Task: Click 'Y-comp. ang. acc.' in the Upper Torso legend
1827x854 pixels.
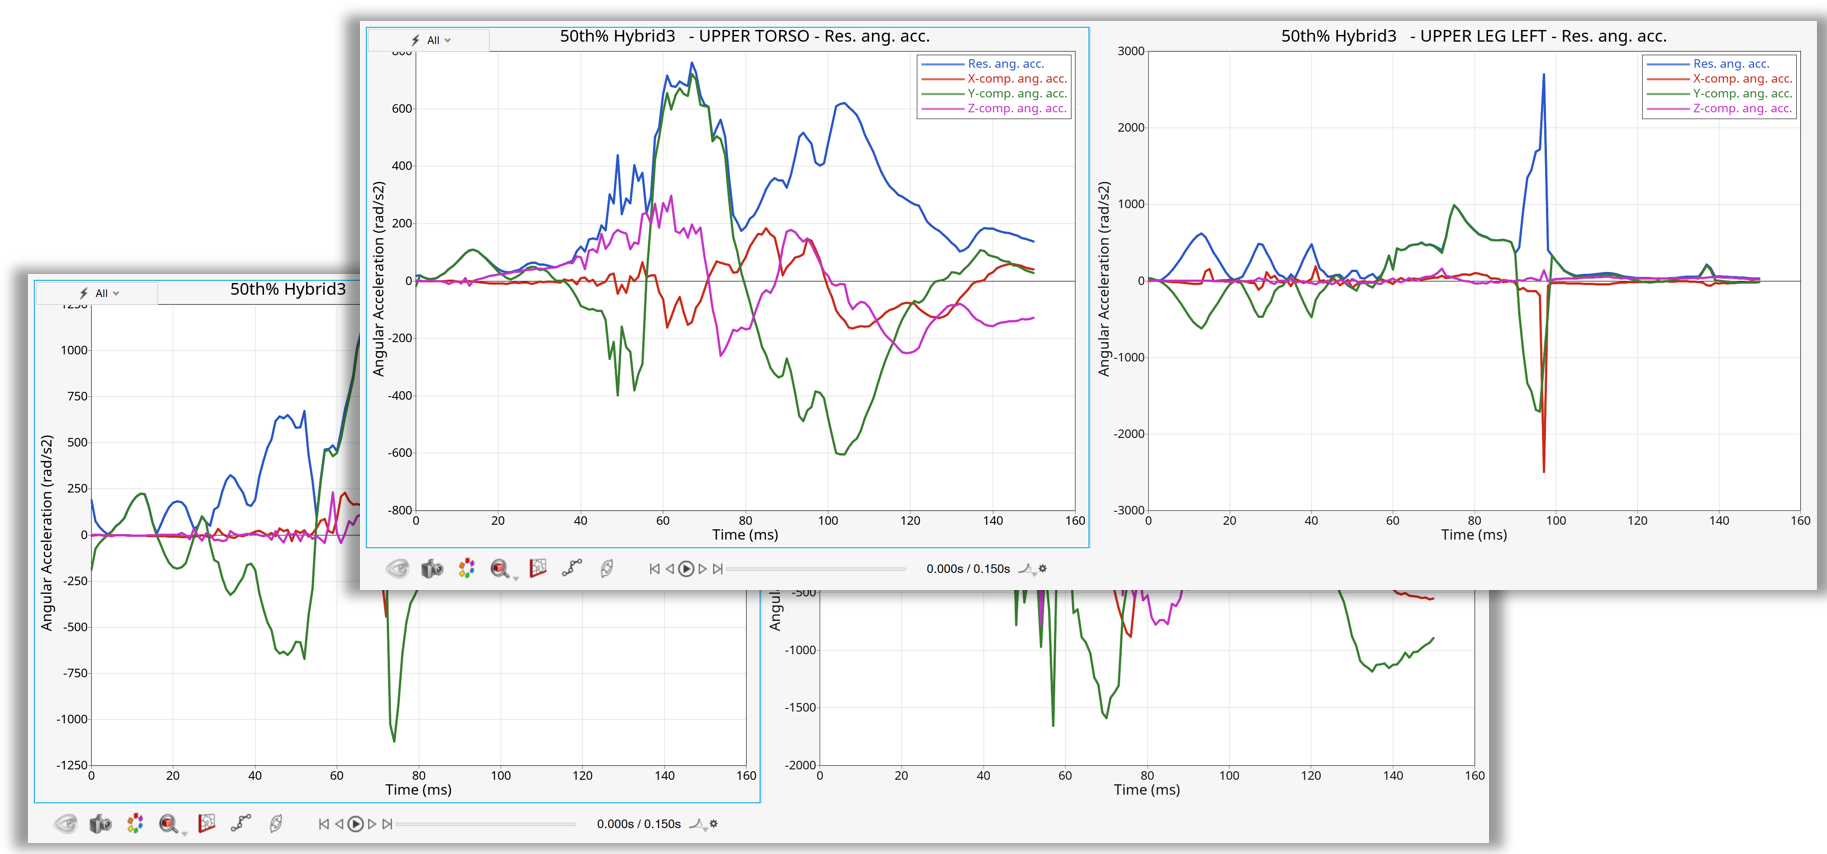Action: [x=1017, y=94]
